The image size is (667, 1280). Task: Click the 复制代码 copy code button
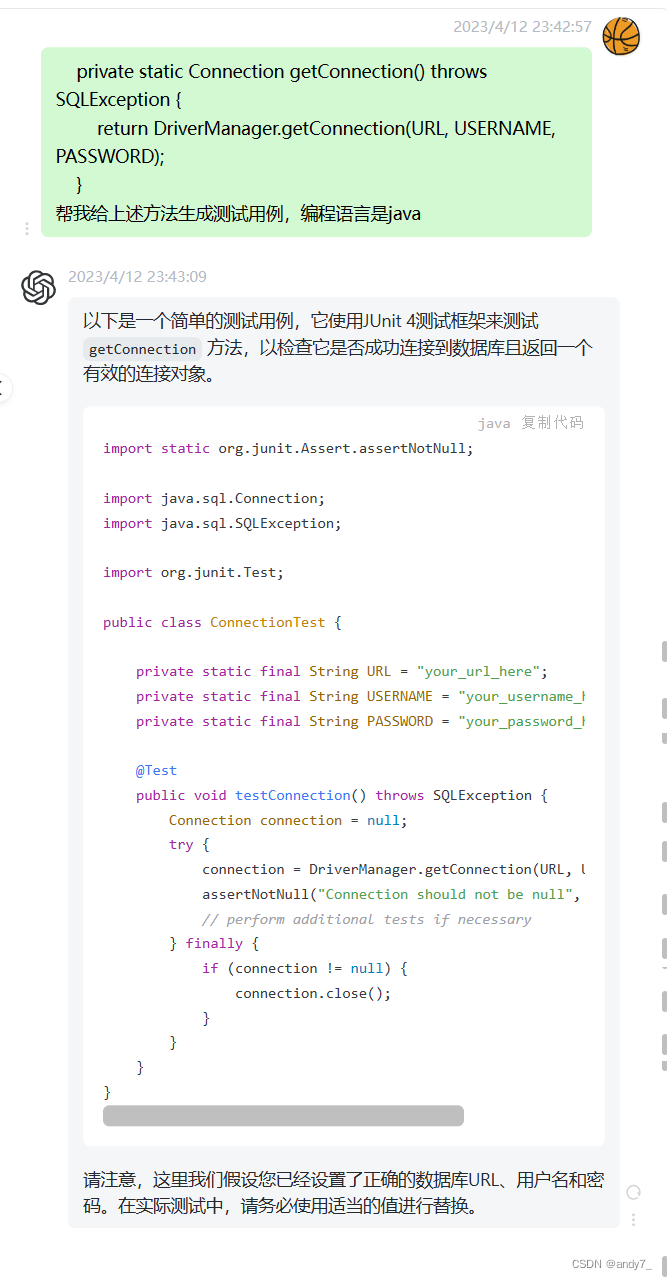[x=552, y=423]
